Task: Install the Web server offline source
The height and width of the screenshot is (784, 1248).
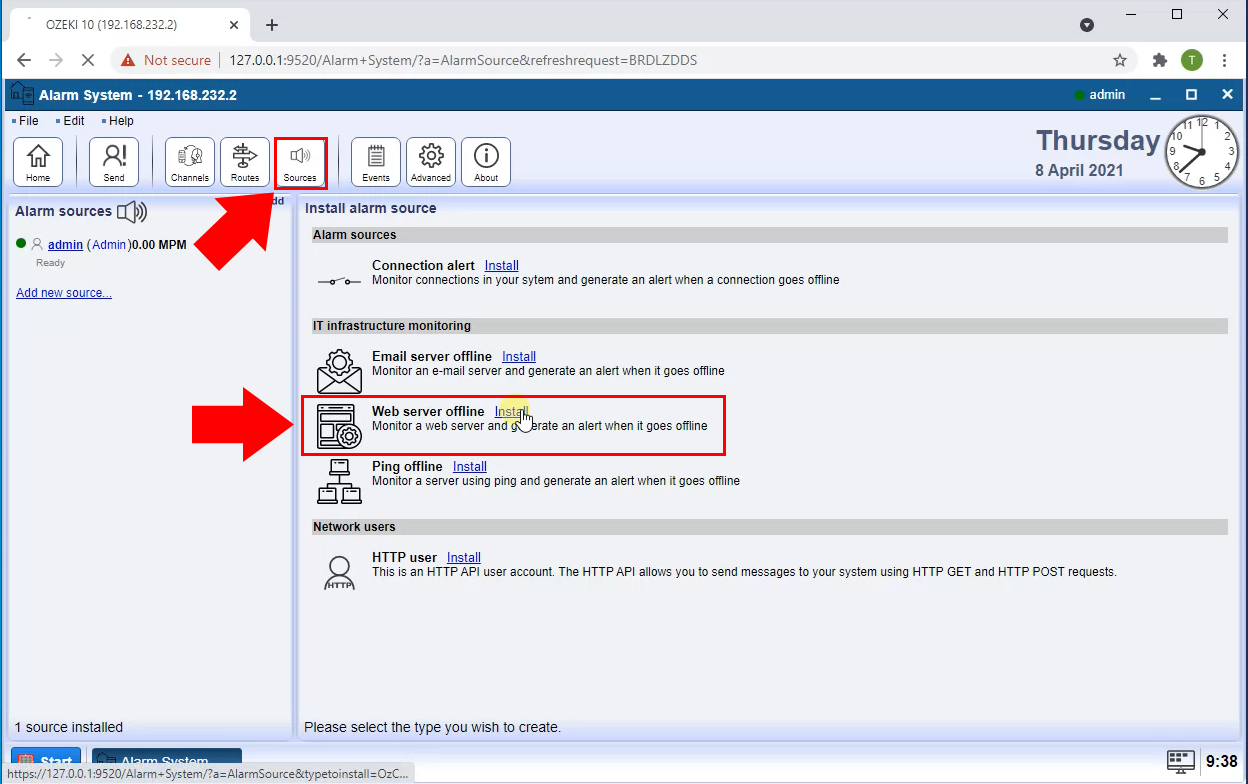Action: 511,411
